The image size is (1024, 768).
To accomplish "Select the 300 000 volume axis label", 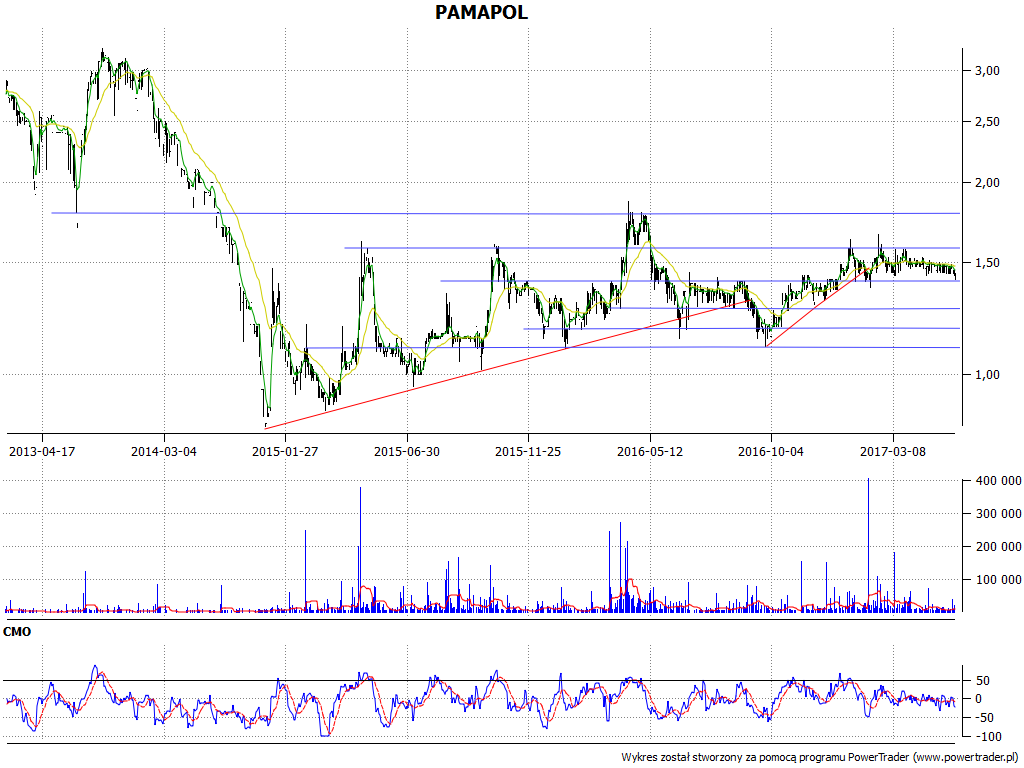I will coord(999,514).
